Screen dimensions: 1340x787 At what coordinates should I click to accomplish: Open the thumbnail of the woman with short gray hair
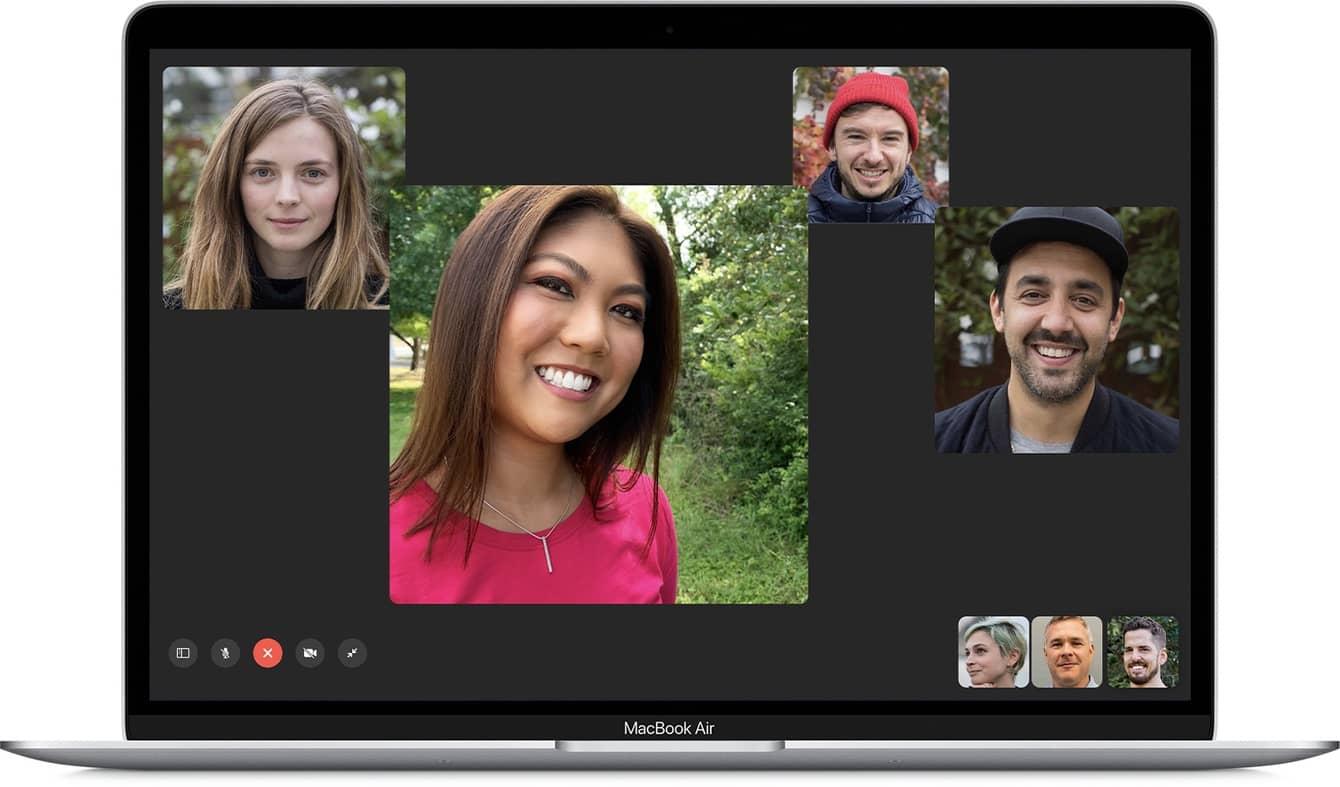tap(993, 652)
